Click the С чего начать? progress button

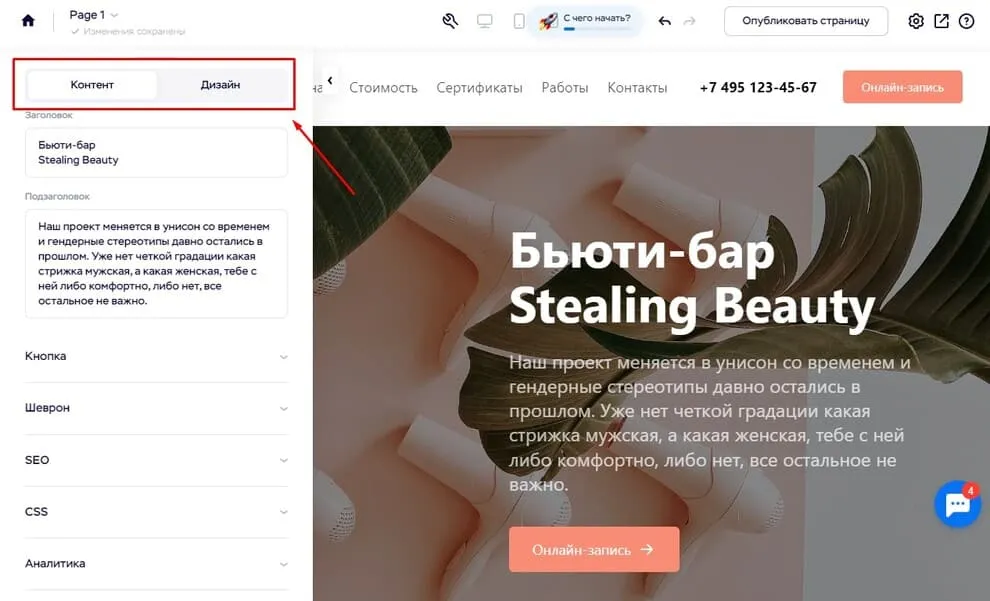point(590,21)
